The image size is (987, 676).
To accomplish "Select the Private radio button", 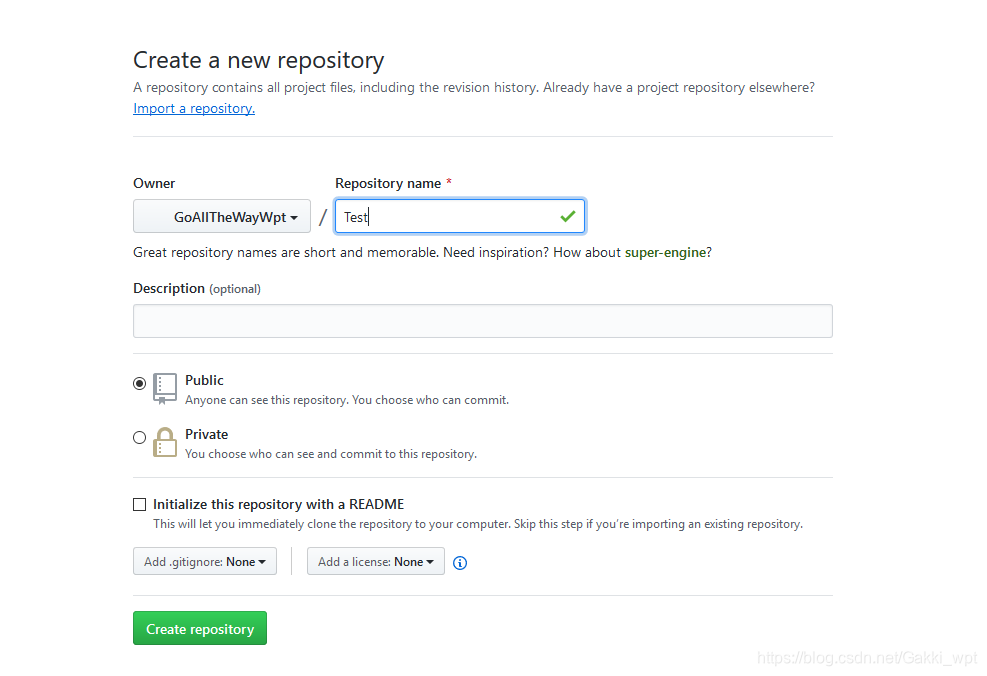I will pyautogui.click(x=140, y=437).
